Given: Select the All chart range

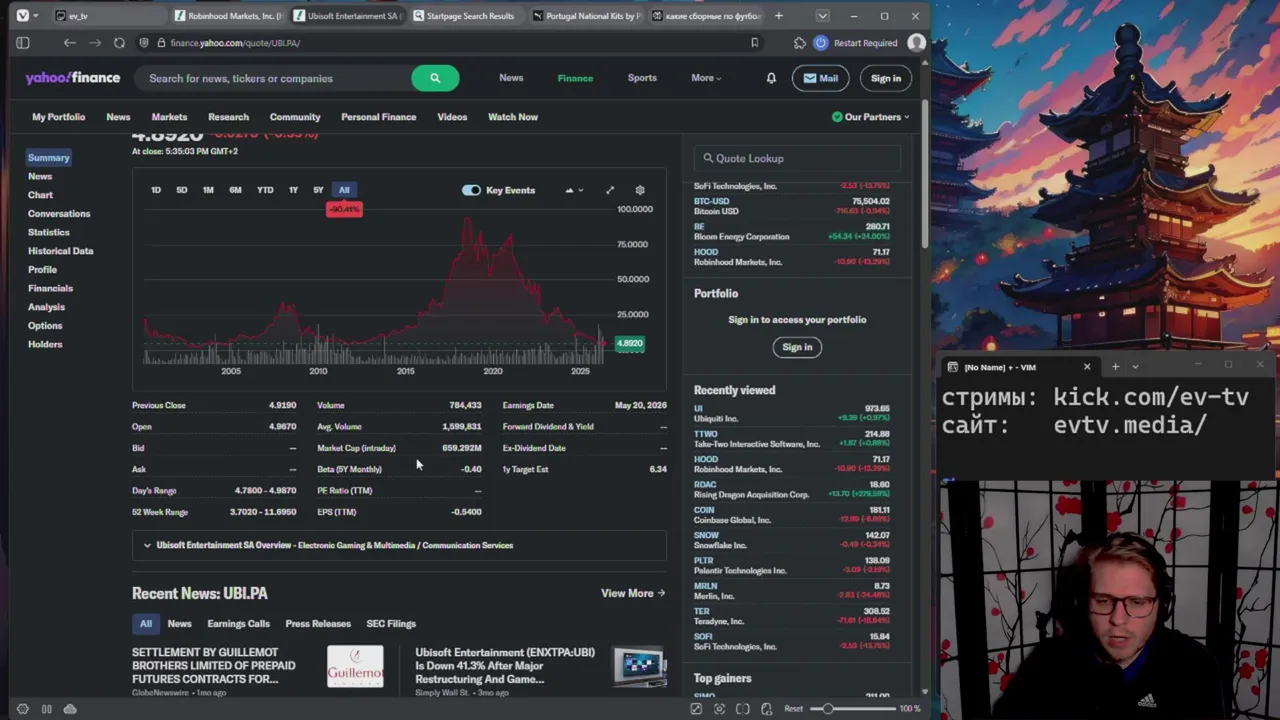Looking at the screenshot, I should (344, 190).
